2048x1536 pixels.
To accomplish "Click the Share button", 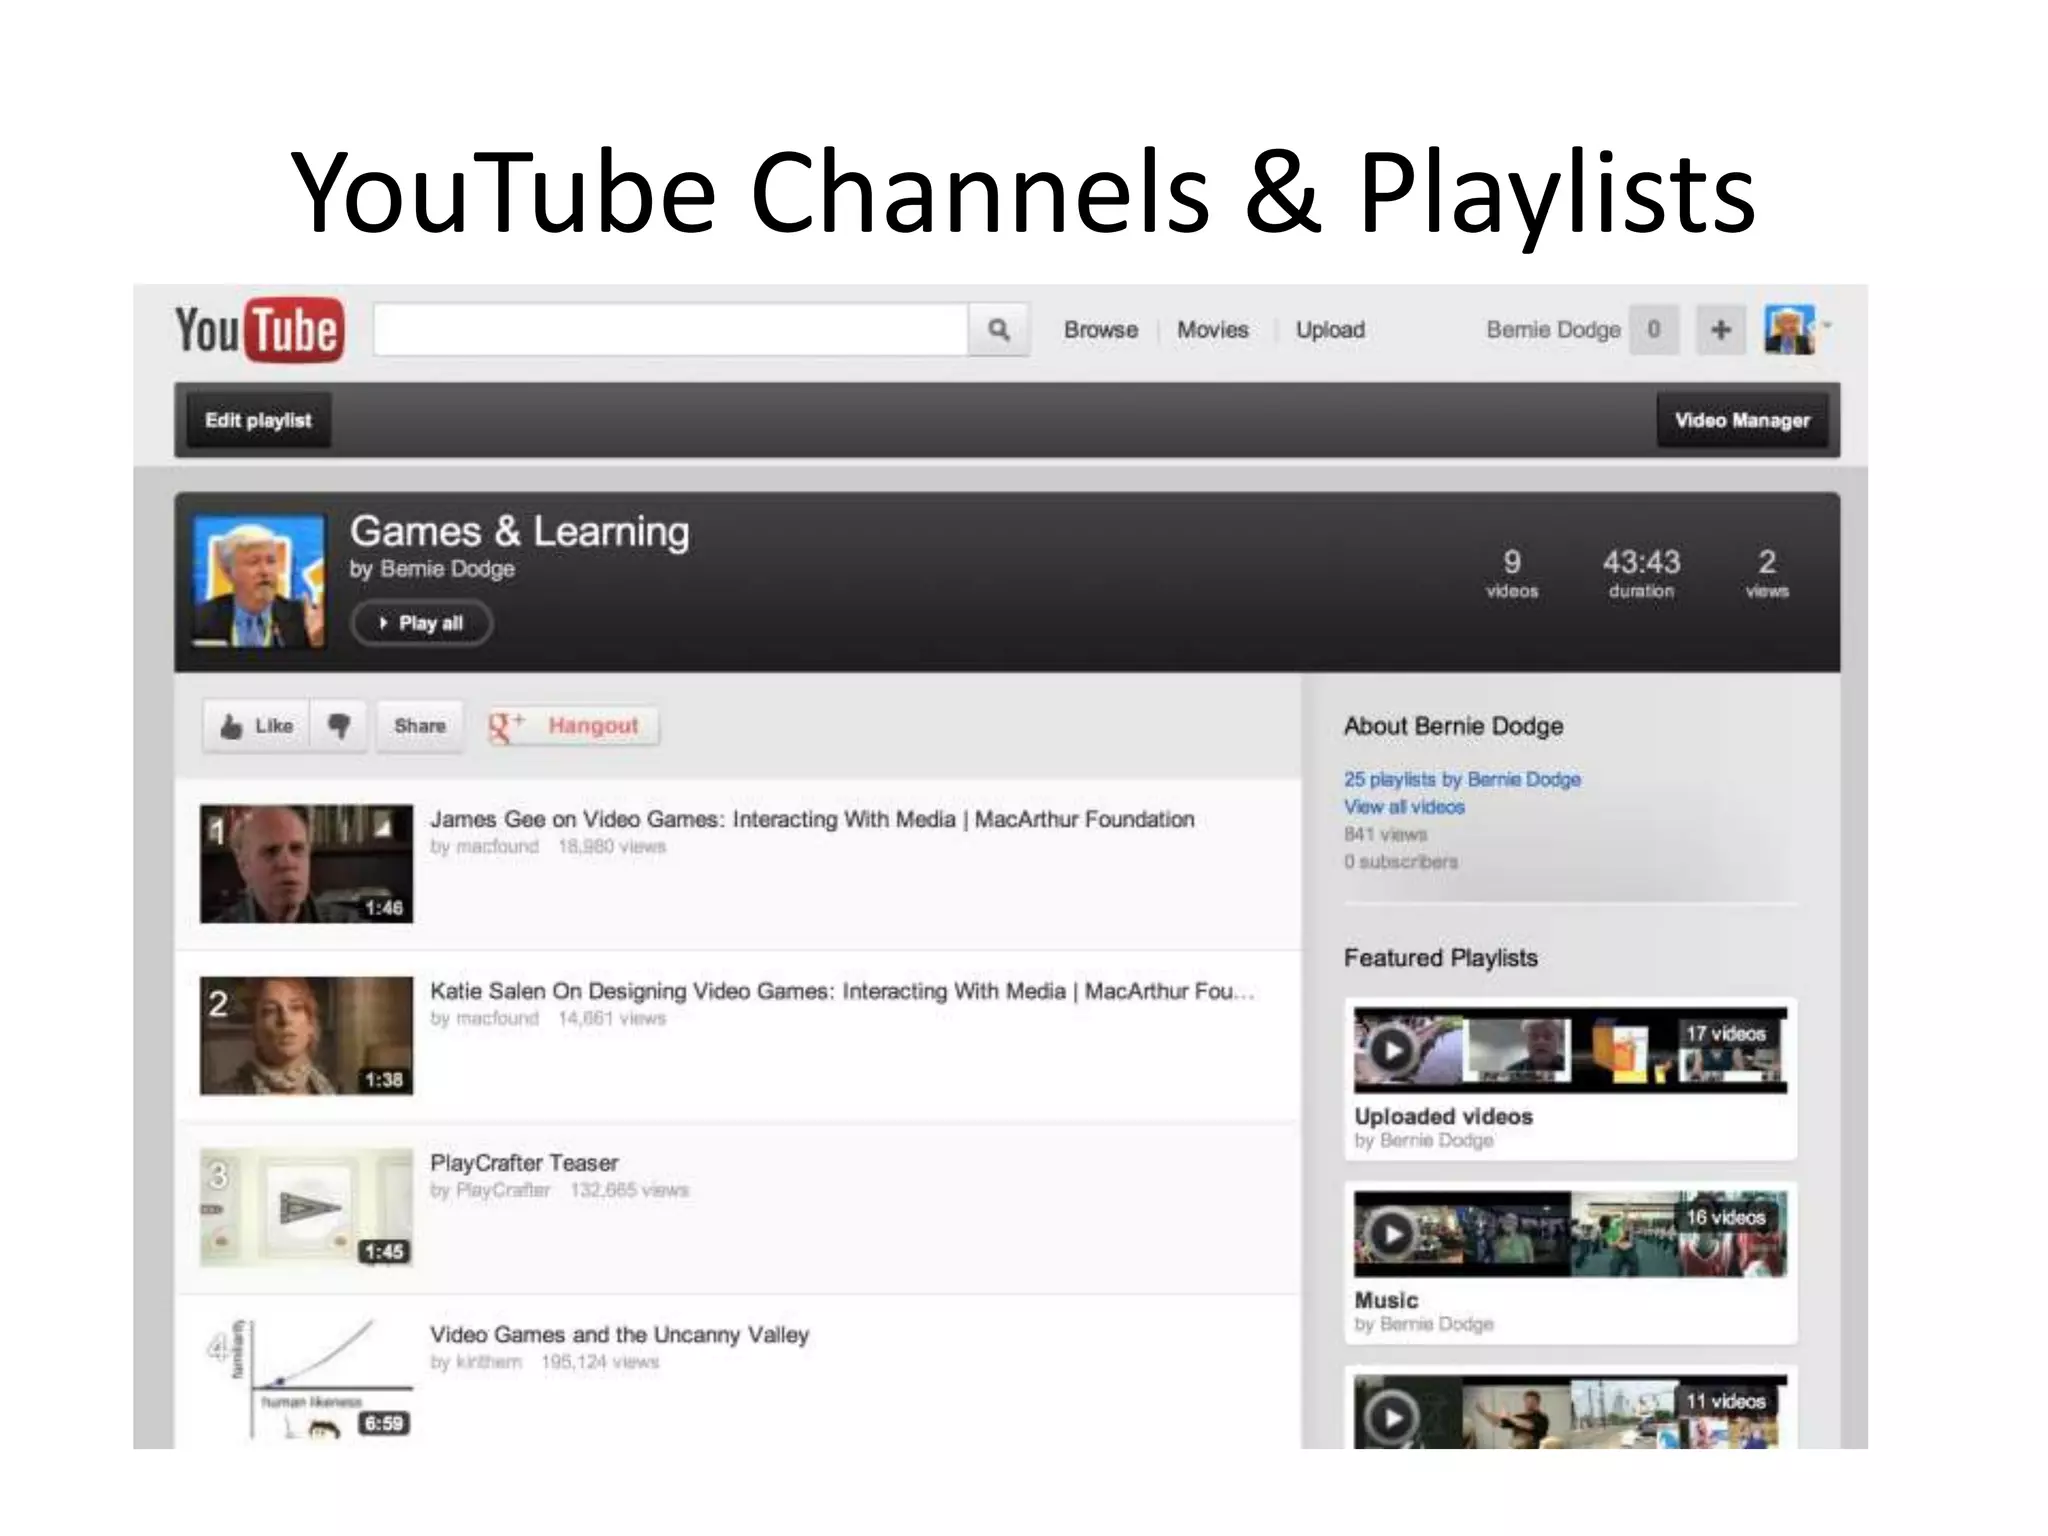I will (x=420, y=726).
